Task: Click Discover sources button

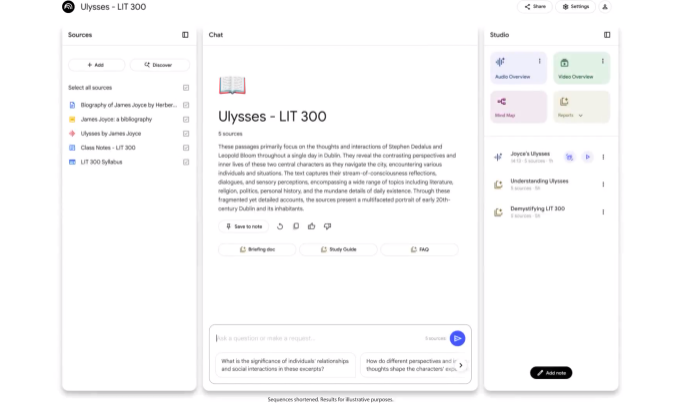Action: pos(159,65)
